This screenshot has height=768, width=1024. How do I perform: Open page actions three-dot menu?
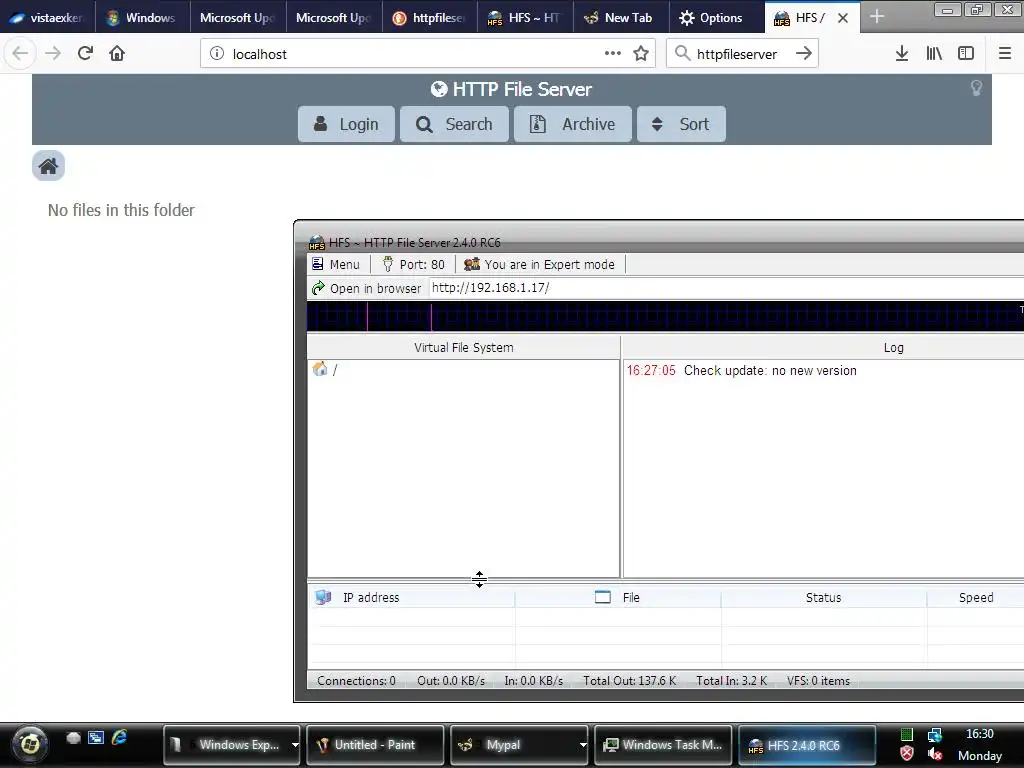point(613,54)
